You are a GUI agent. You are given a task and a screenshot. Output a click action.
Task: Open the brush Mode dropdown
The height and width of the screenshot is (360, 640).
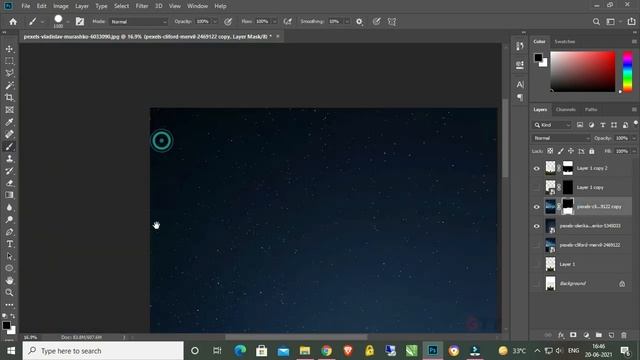click(x=139, y=22)
